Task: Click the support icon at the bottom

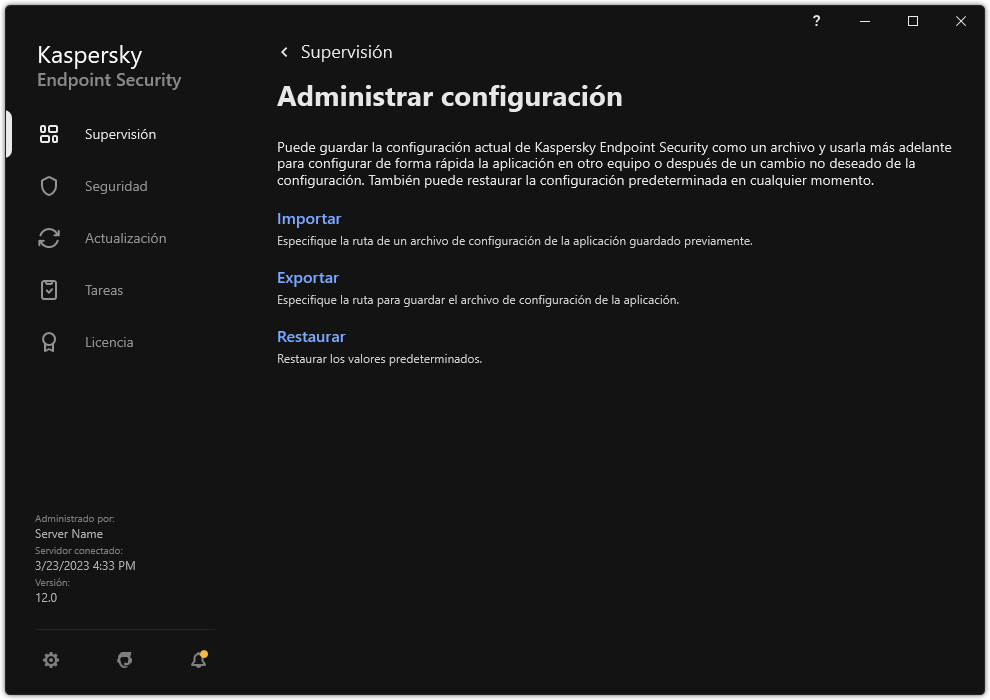Action: click(124, 660)
